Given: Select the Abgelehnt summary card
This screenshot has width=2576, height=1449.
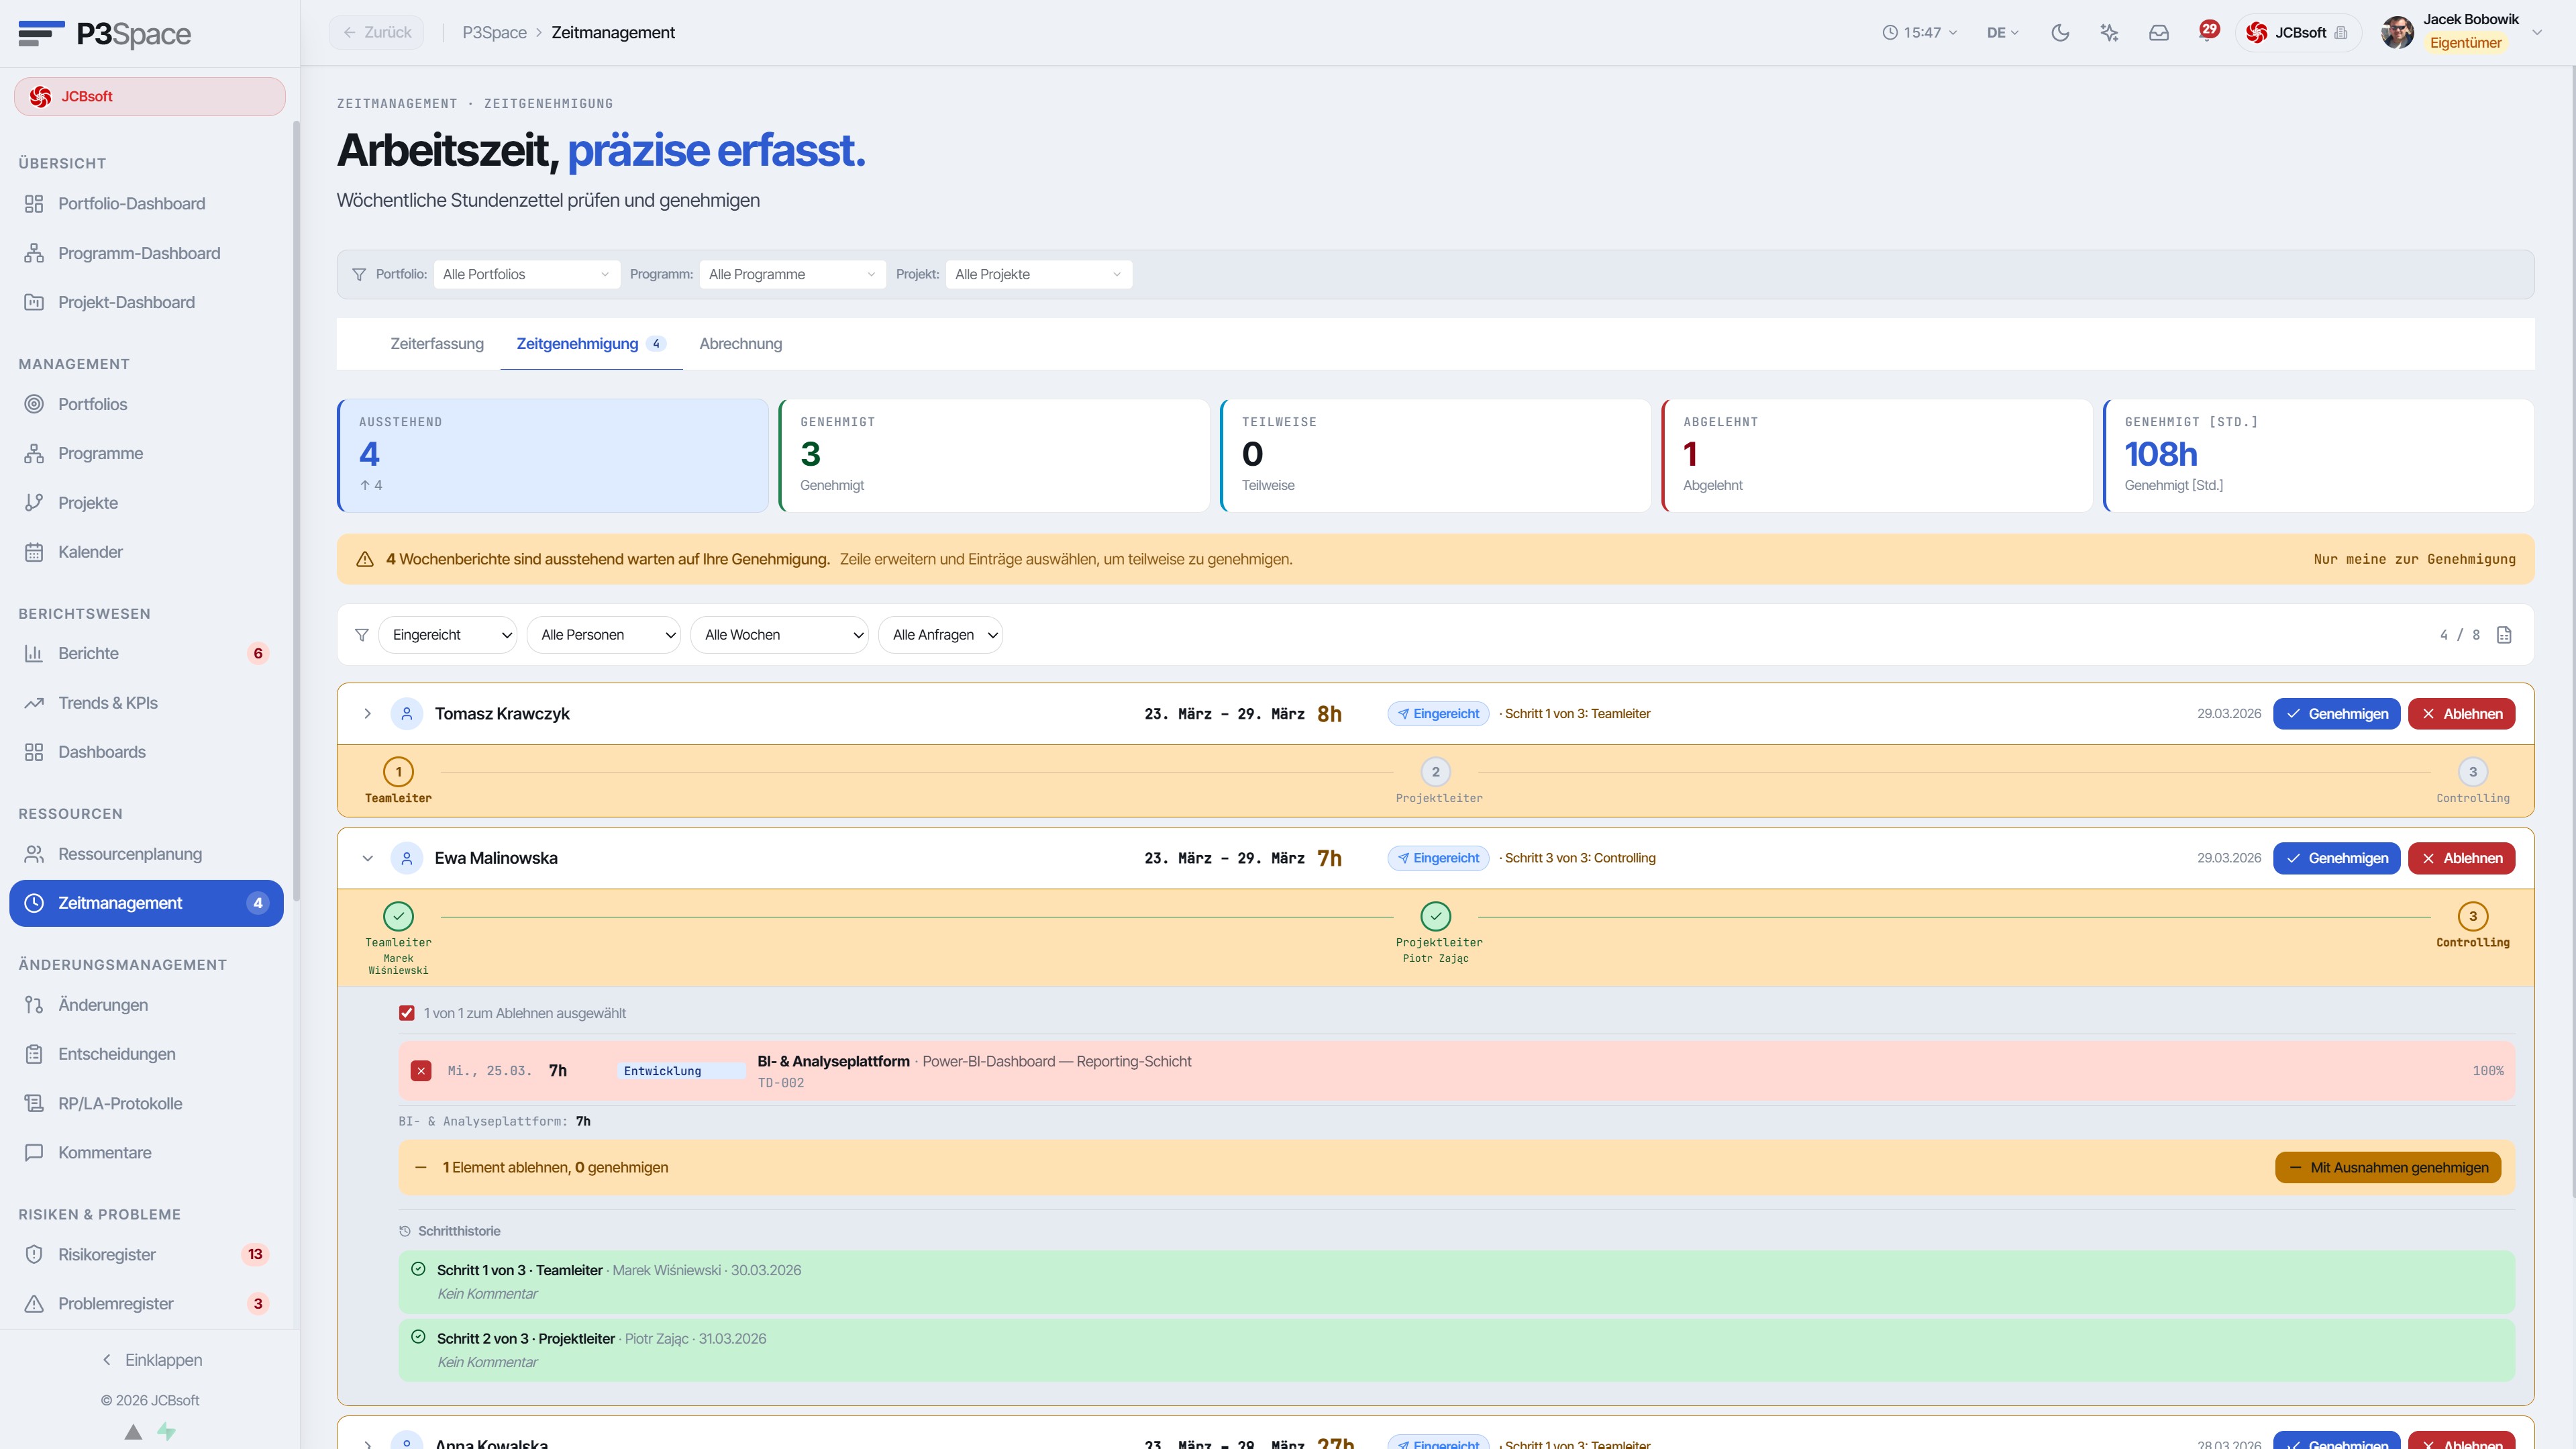Looking at the screenshot, I should point(1876,456).
